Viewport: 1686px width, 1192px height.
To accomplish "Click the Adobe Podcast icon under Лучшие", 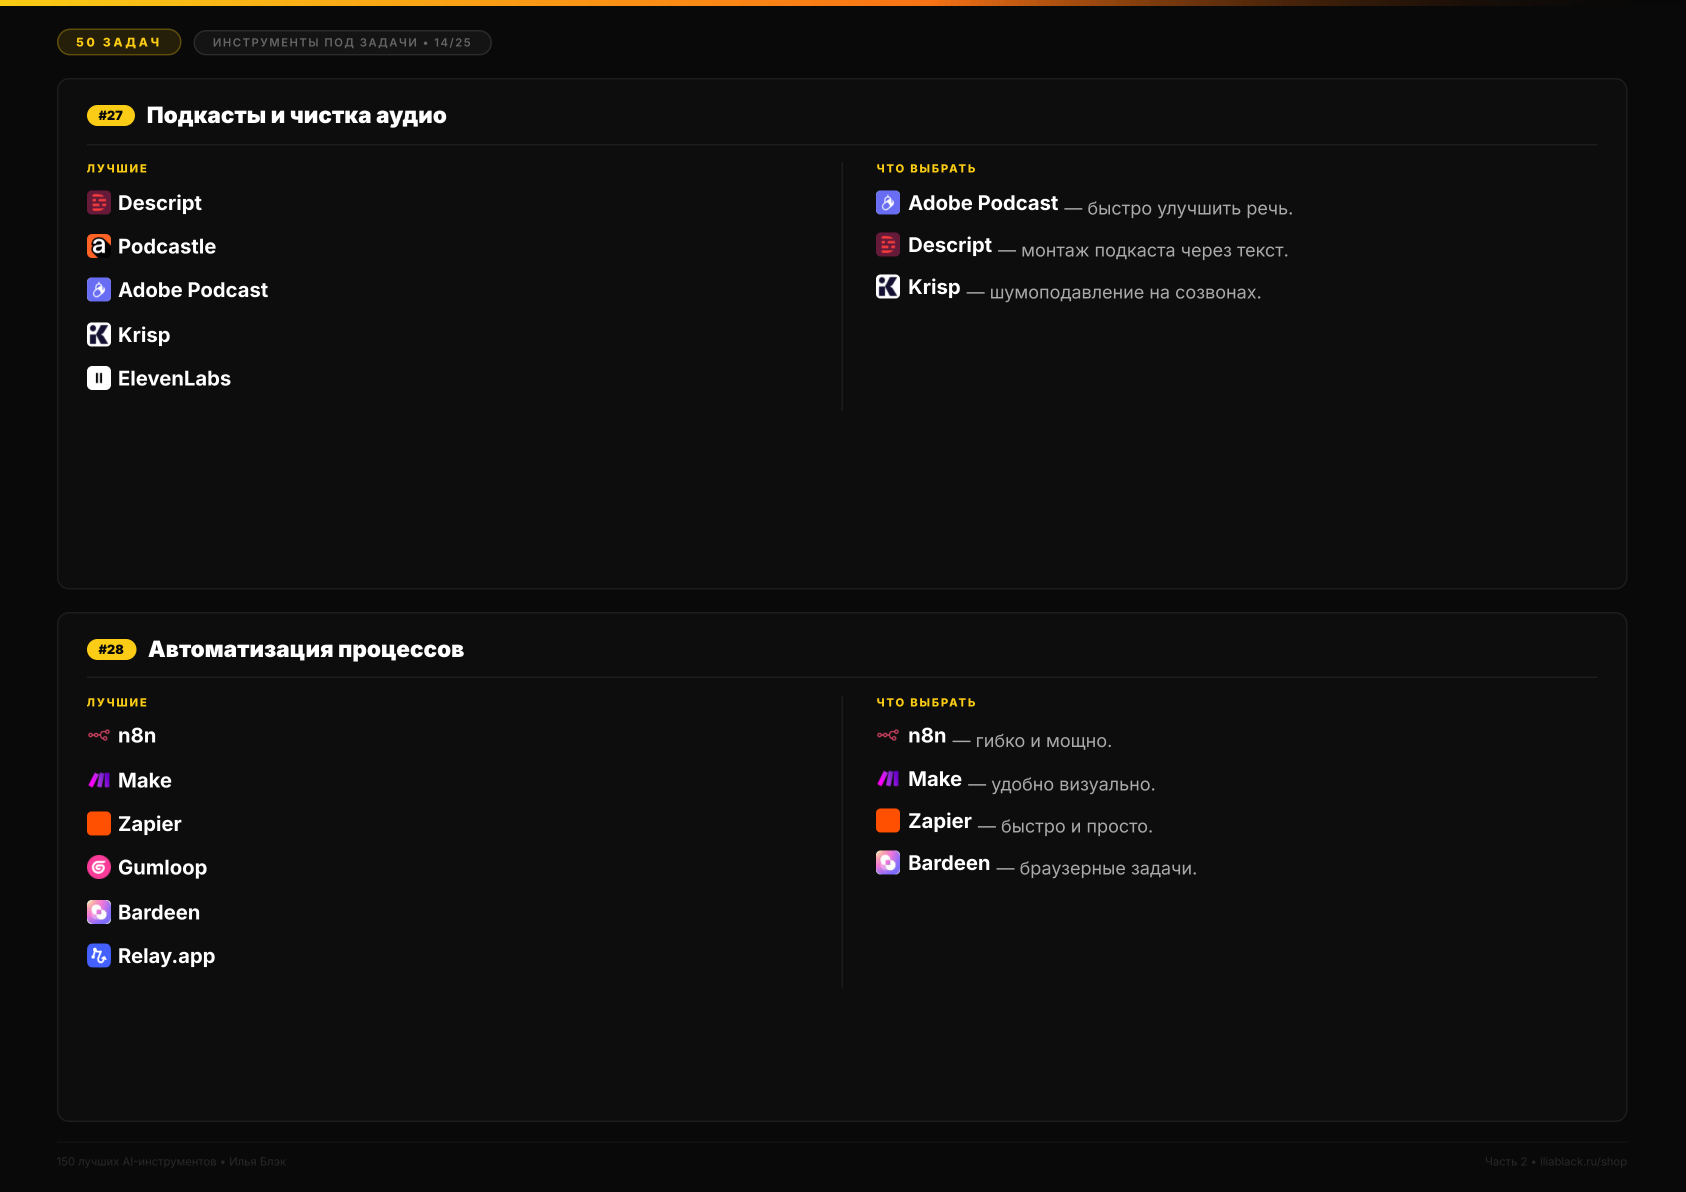I will (x=99, y=290).
